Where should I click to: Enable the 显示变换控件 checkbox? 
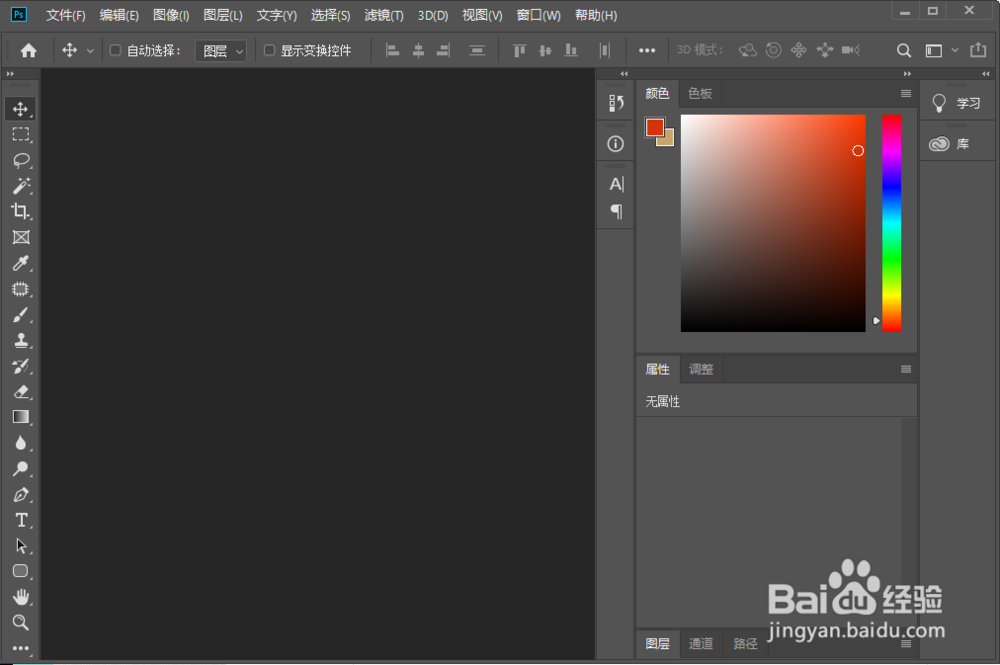click(x=269, y=50)
